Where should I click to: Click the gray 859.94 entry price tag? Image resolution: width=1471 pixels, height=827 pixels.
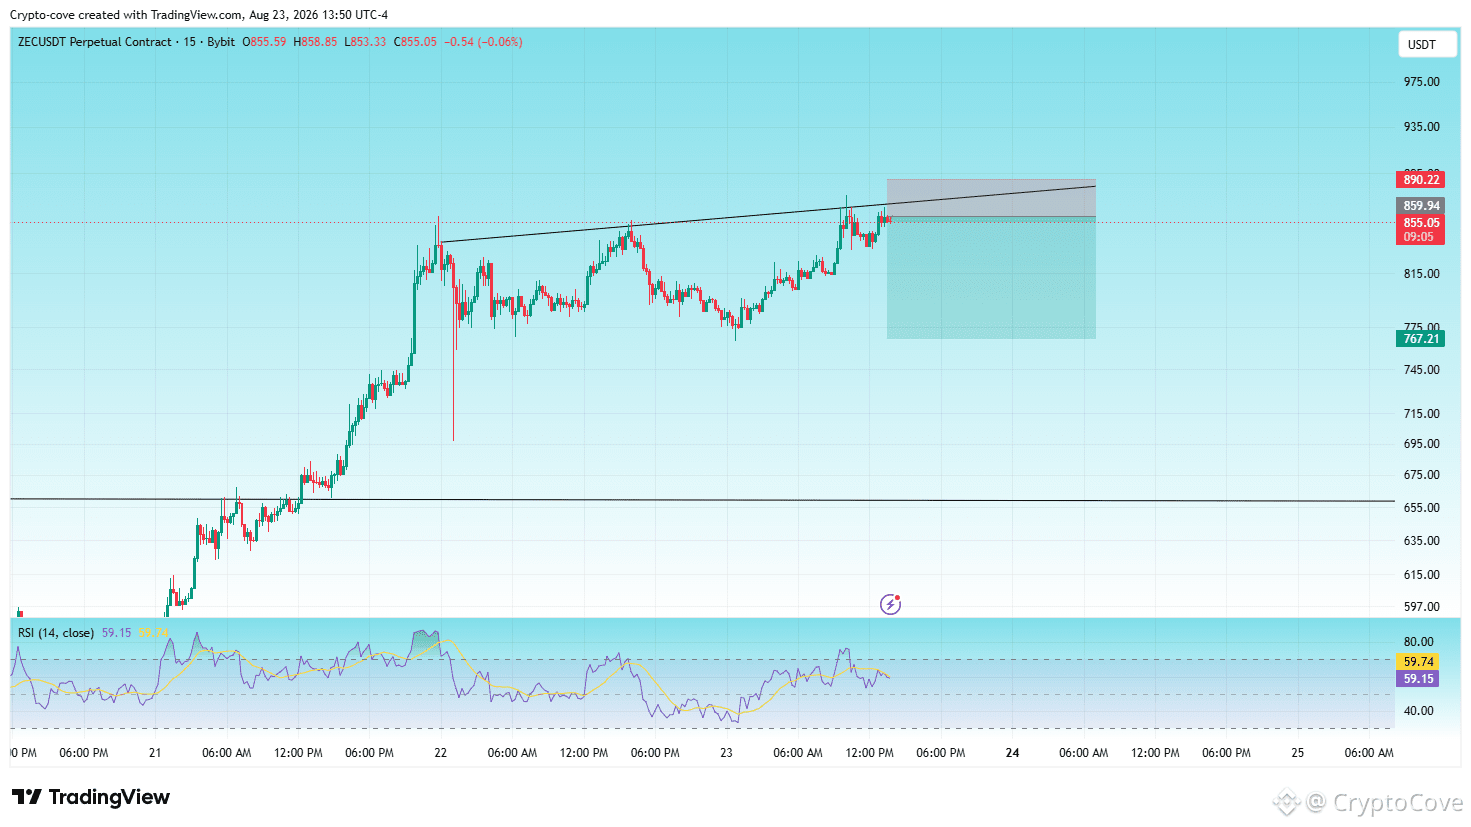click(1420, 206)
